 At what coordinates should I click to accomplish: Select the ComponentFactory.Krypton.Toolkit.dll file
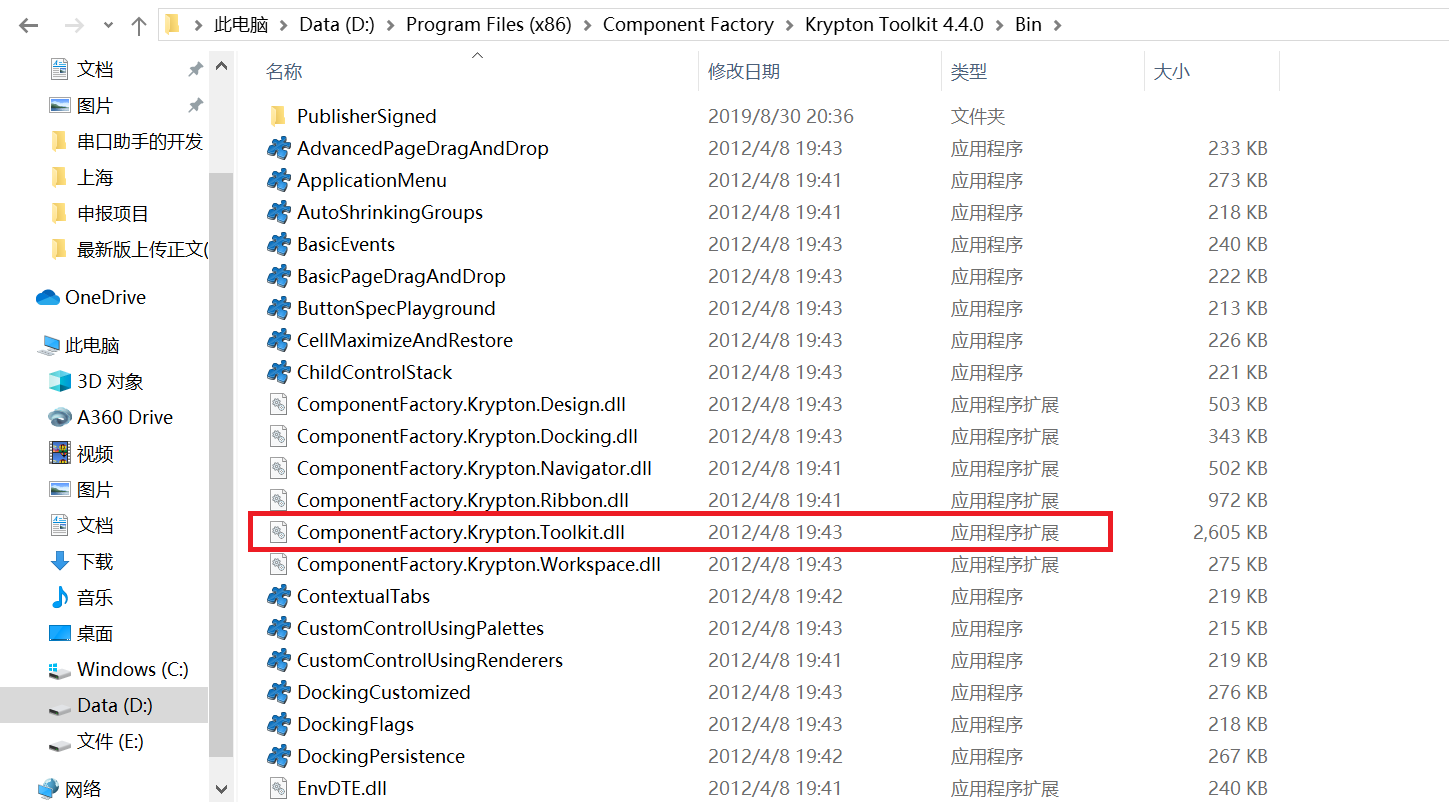[x=460, y=531]
